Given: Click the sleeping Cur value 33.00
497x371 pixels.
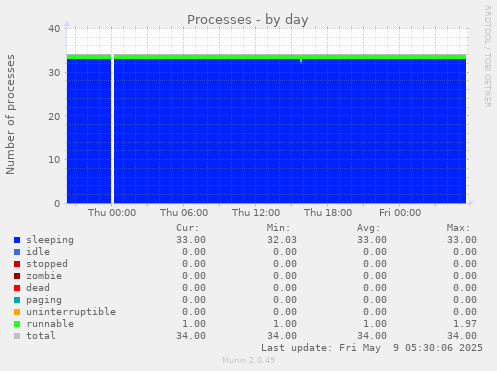Looking at the screenshot, I should pyautogui.click(x=191, y=240).
